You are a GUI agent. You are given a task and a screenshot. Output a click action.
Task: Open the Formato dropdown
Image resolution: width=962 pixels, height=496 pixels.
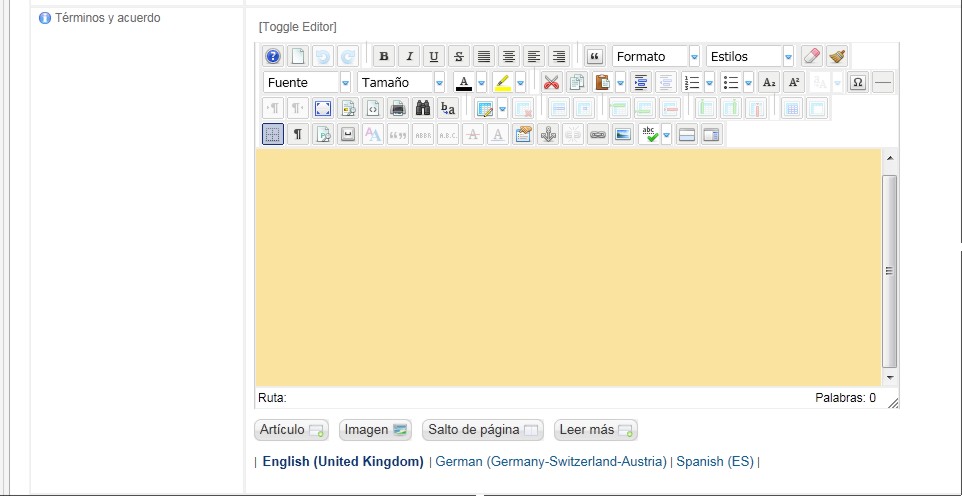pos(656,57)
